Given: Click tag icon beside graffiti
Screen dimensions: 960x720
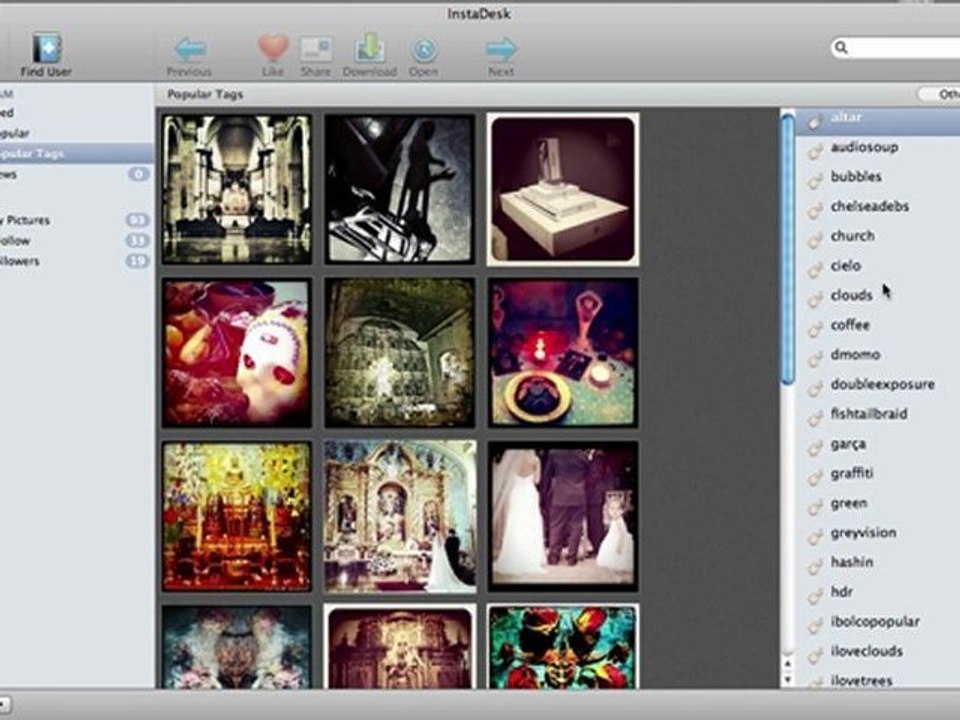Looking at the screenshot, I should pos(814,477).
